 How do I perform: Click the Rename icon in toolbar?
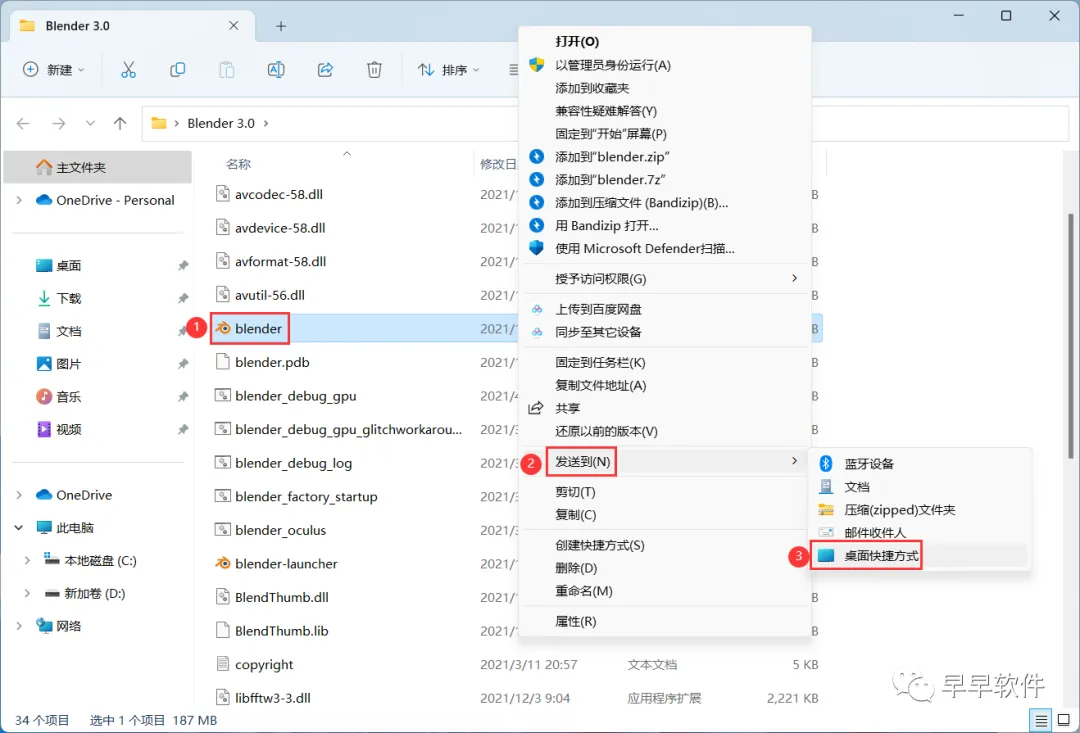[x=276, y=70]
